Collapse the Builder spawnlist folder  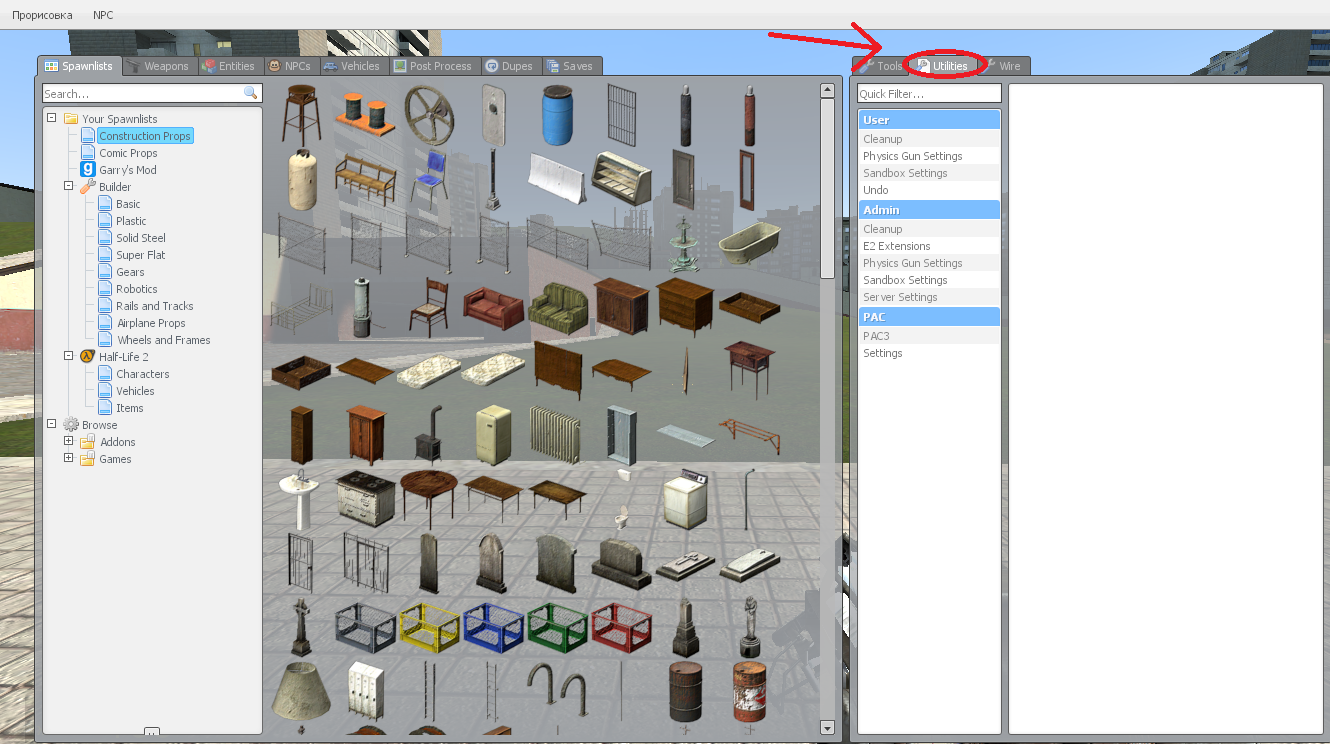point(69,186)
